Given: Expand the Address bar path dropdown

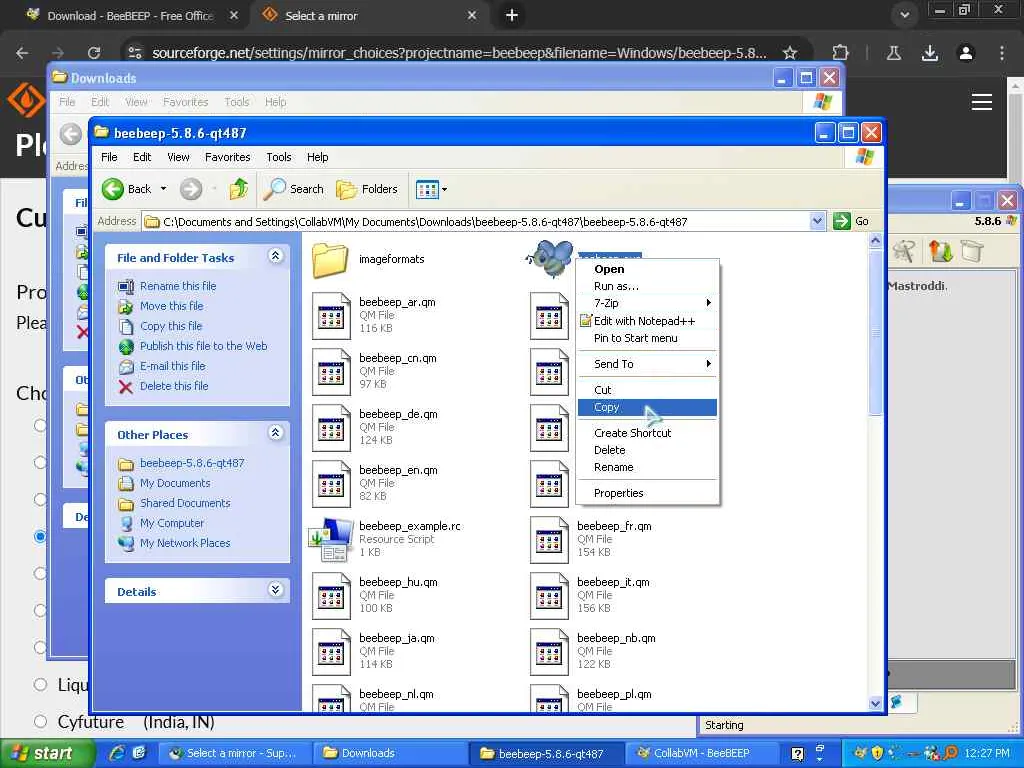Looking at the screenshot, I should [x=817, y=221].
